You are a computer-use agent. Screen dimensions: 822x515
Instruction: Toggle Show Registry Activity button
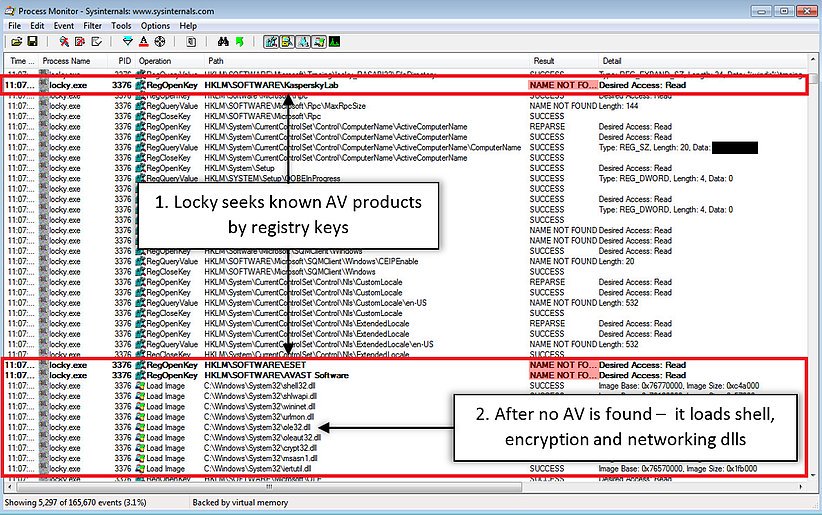point(271,41)
